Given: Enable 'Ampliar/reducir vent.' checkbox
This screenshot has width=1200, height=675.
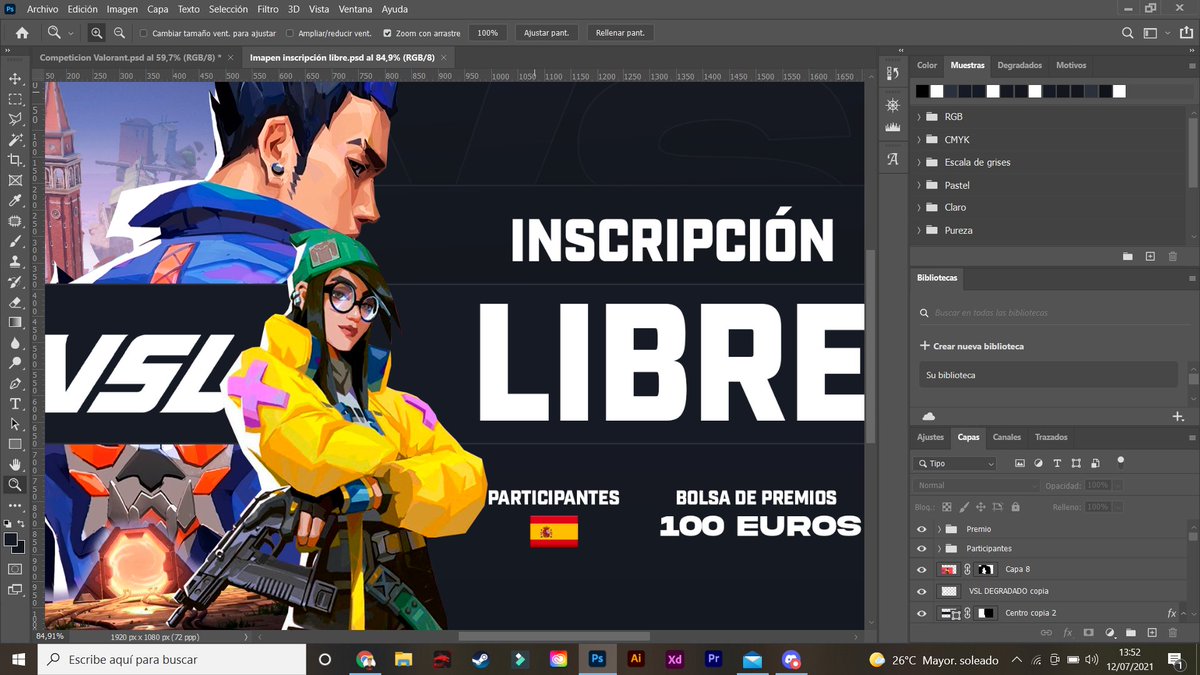Looking at the screenshot, I should click(x=290, y=33).
